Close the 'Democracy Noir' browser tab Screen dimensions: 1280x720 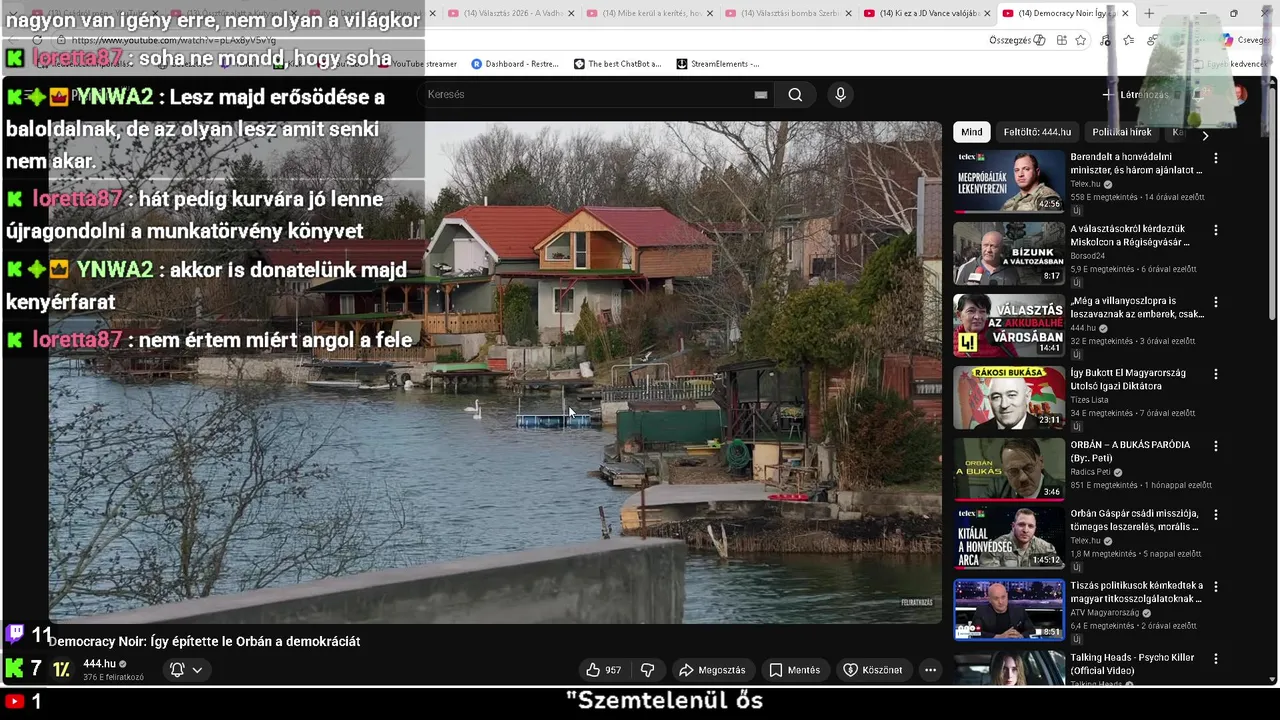pyautogui.click(x=1125, y=13)
